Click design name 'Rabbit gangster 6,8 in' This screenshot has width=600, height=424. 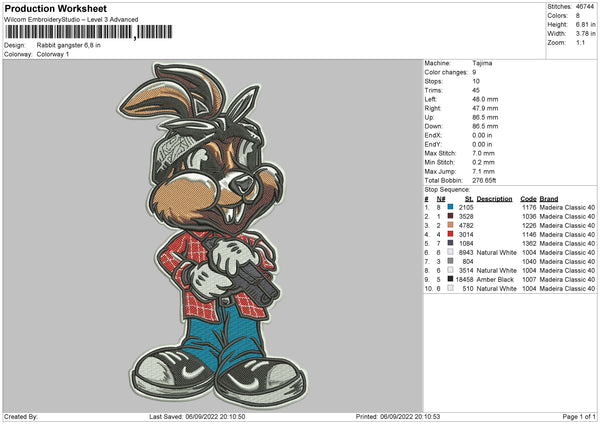pos(68,45)
